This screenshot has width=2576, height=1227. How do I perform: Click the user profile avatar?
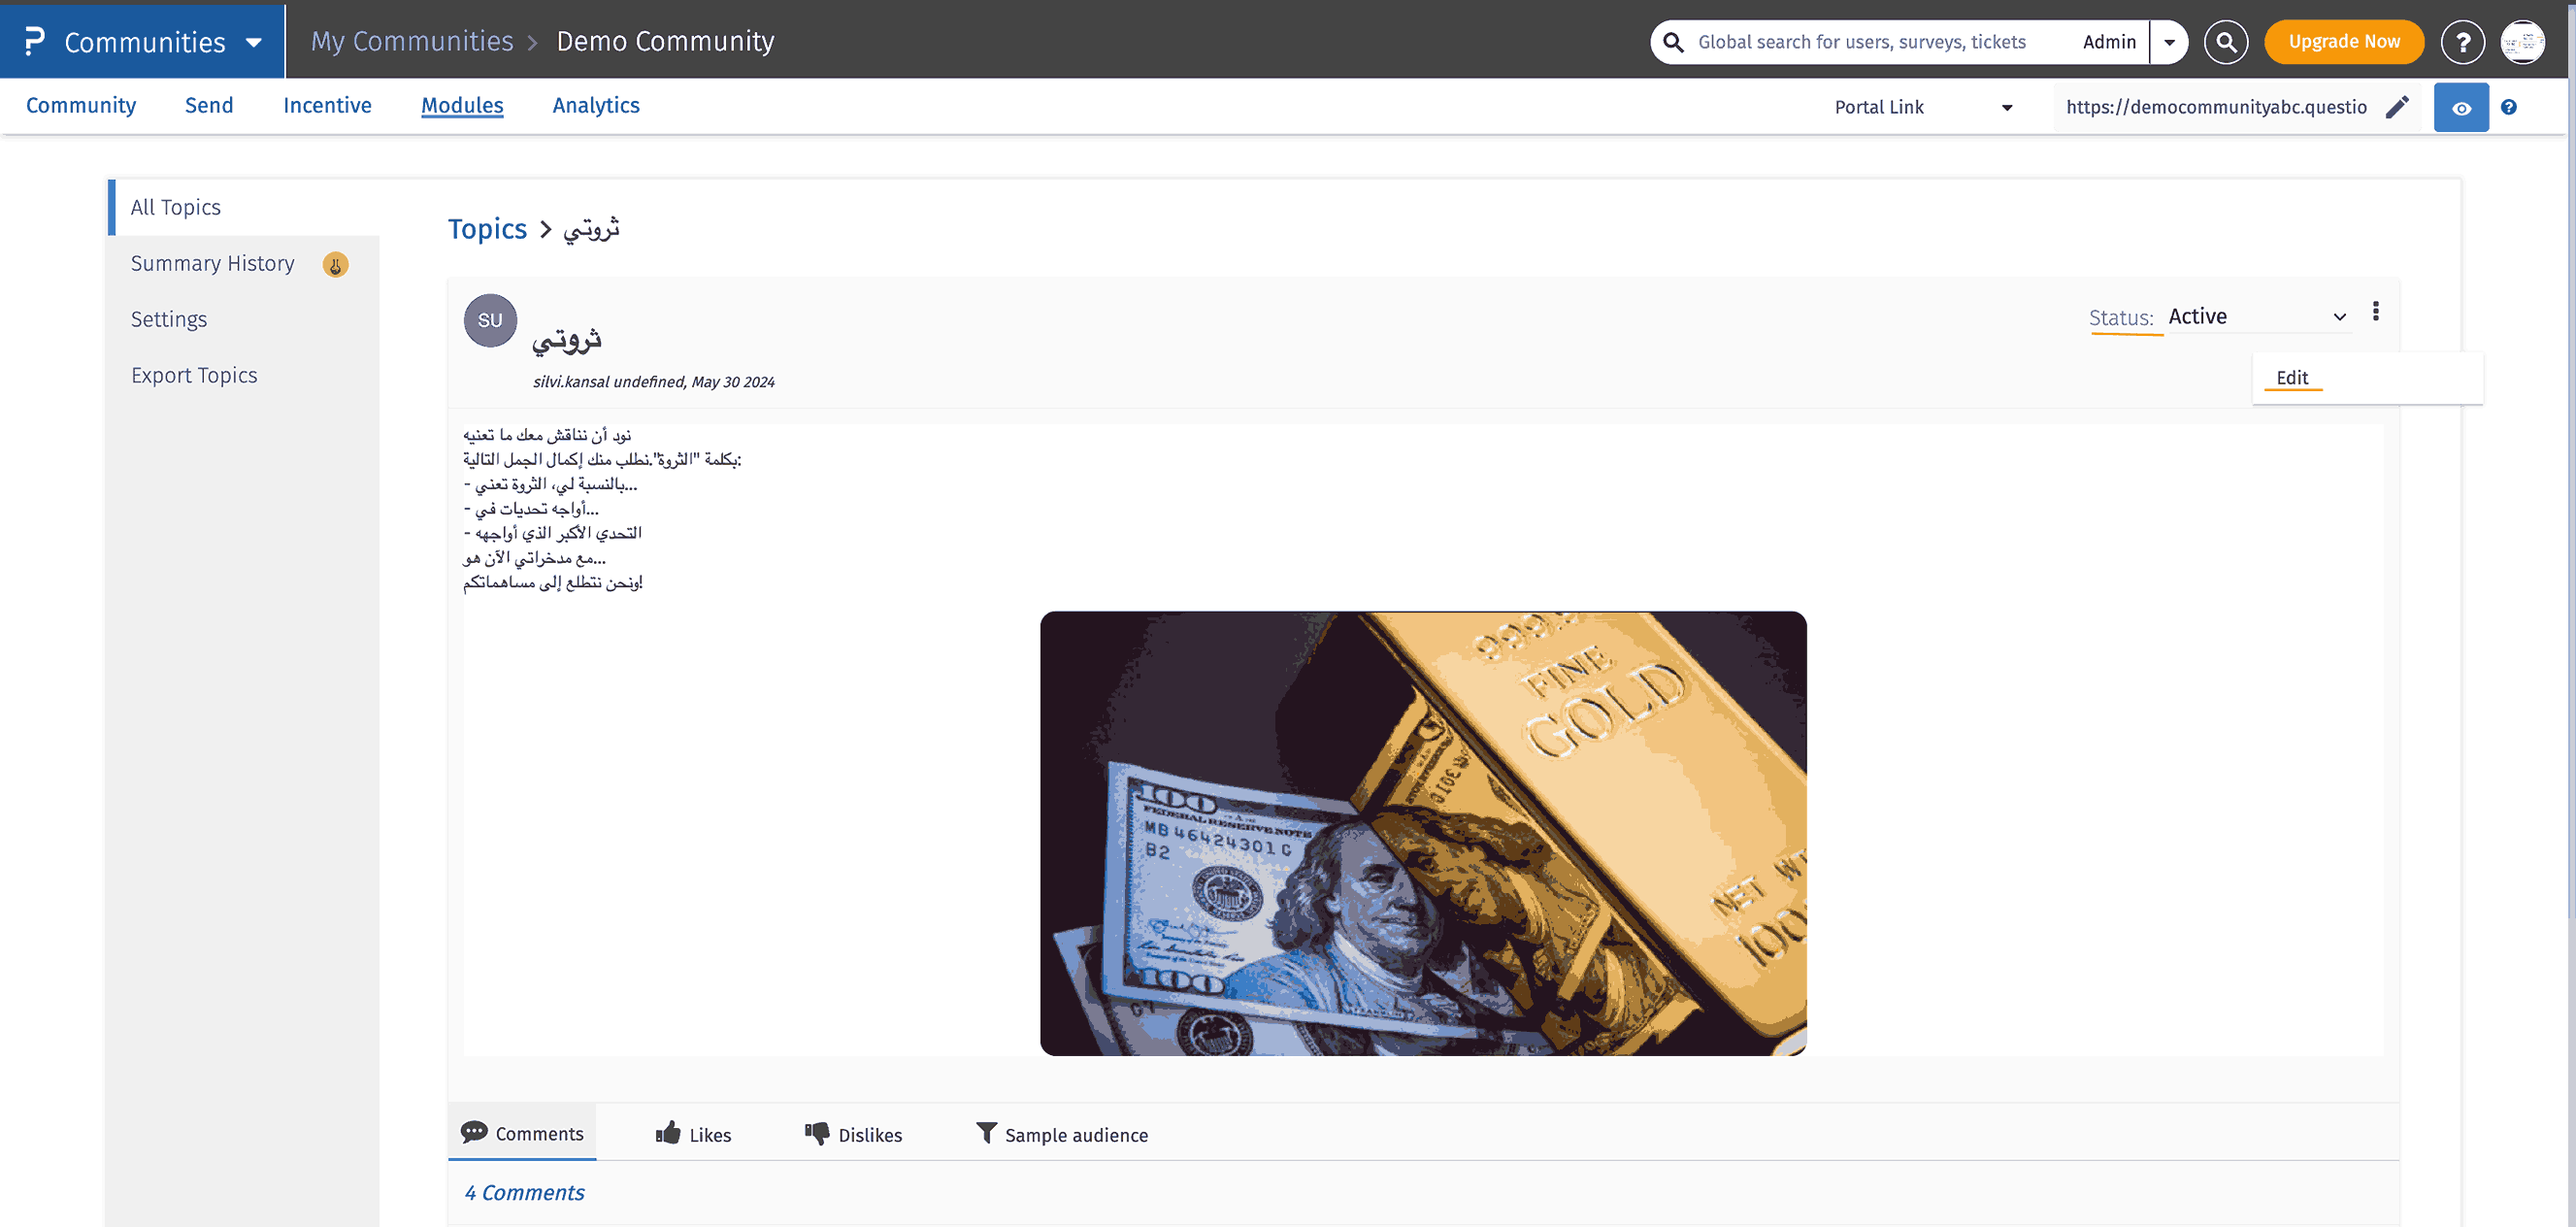point(2522,42)
